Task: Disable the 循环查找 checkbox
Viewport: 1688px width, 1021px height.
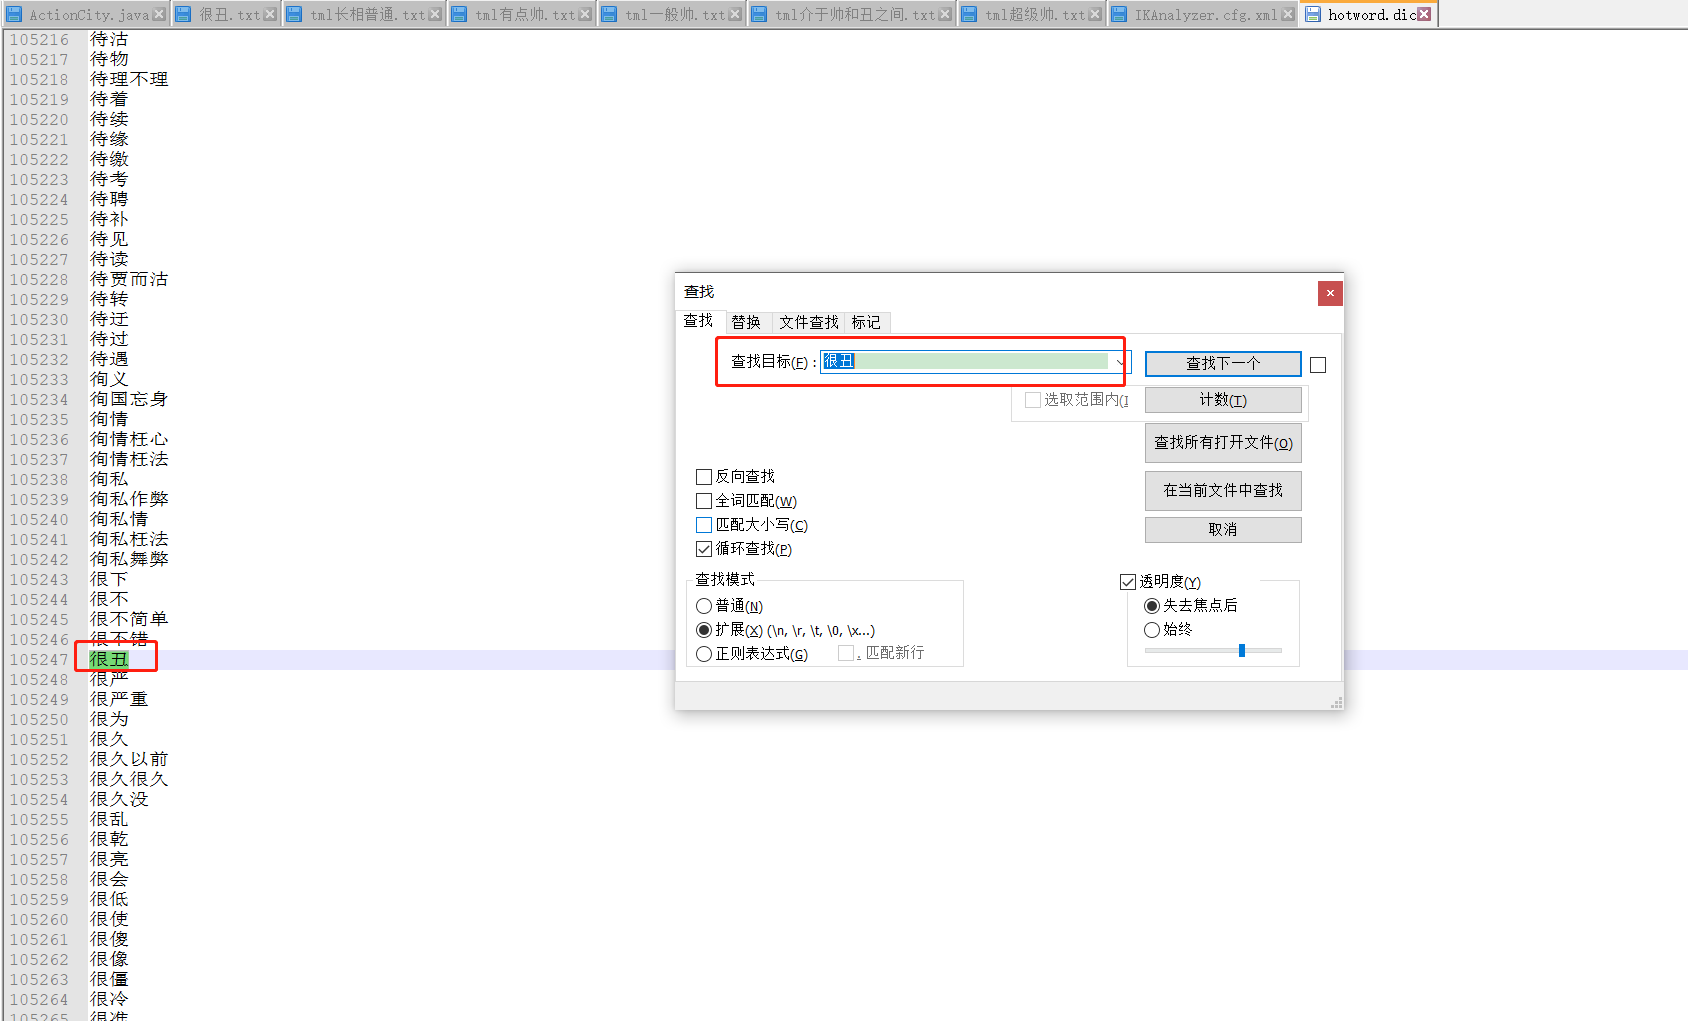Action: tap(704, 548)
